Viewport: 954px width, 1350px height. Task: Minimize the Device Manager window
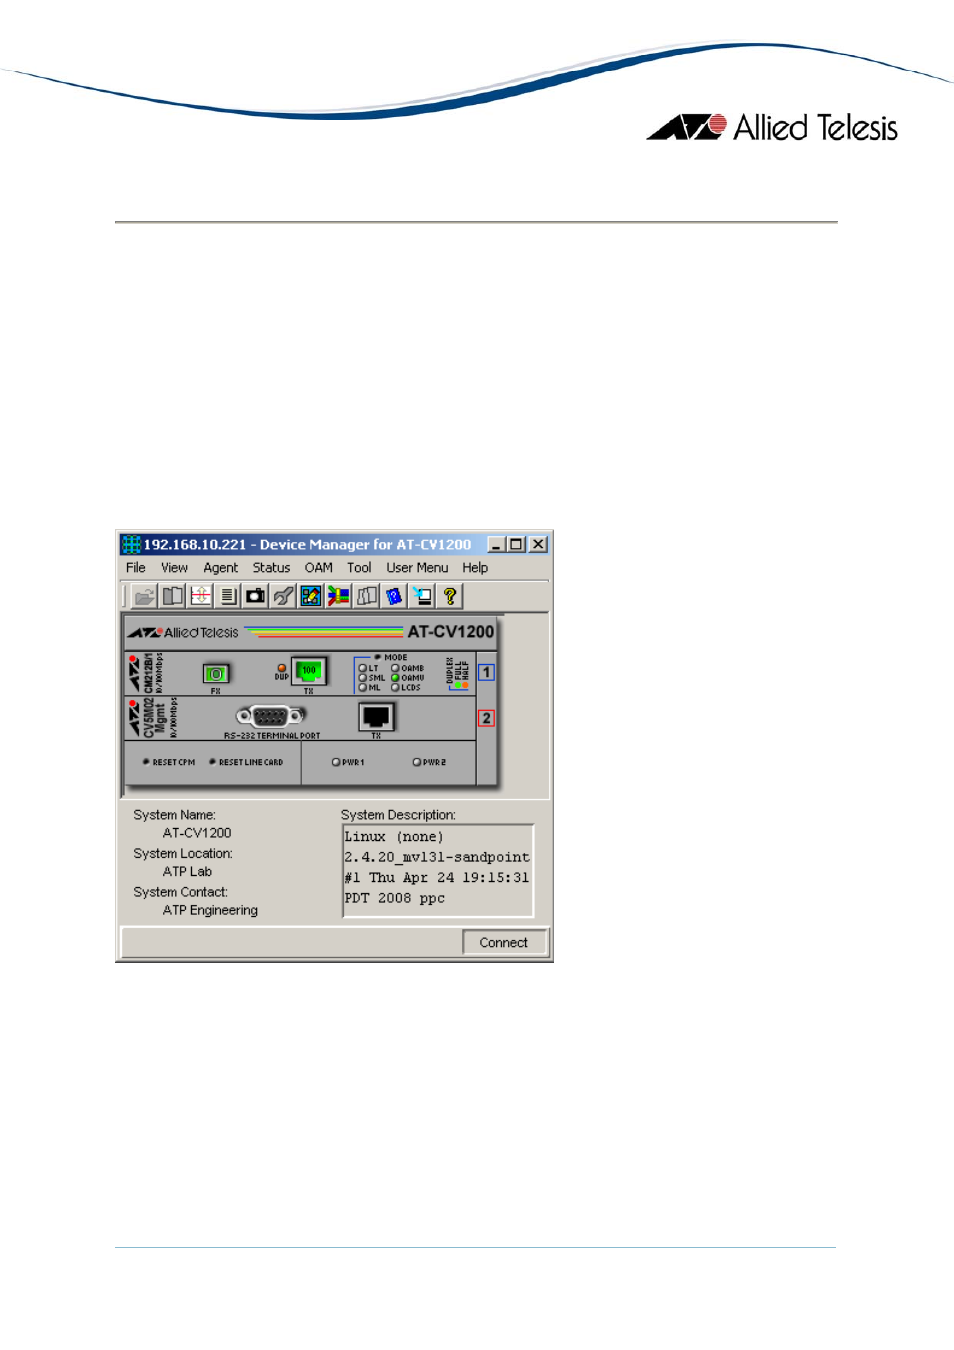pos(496,545)
